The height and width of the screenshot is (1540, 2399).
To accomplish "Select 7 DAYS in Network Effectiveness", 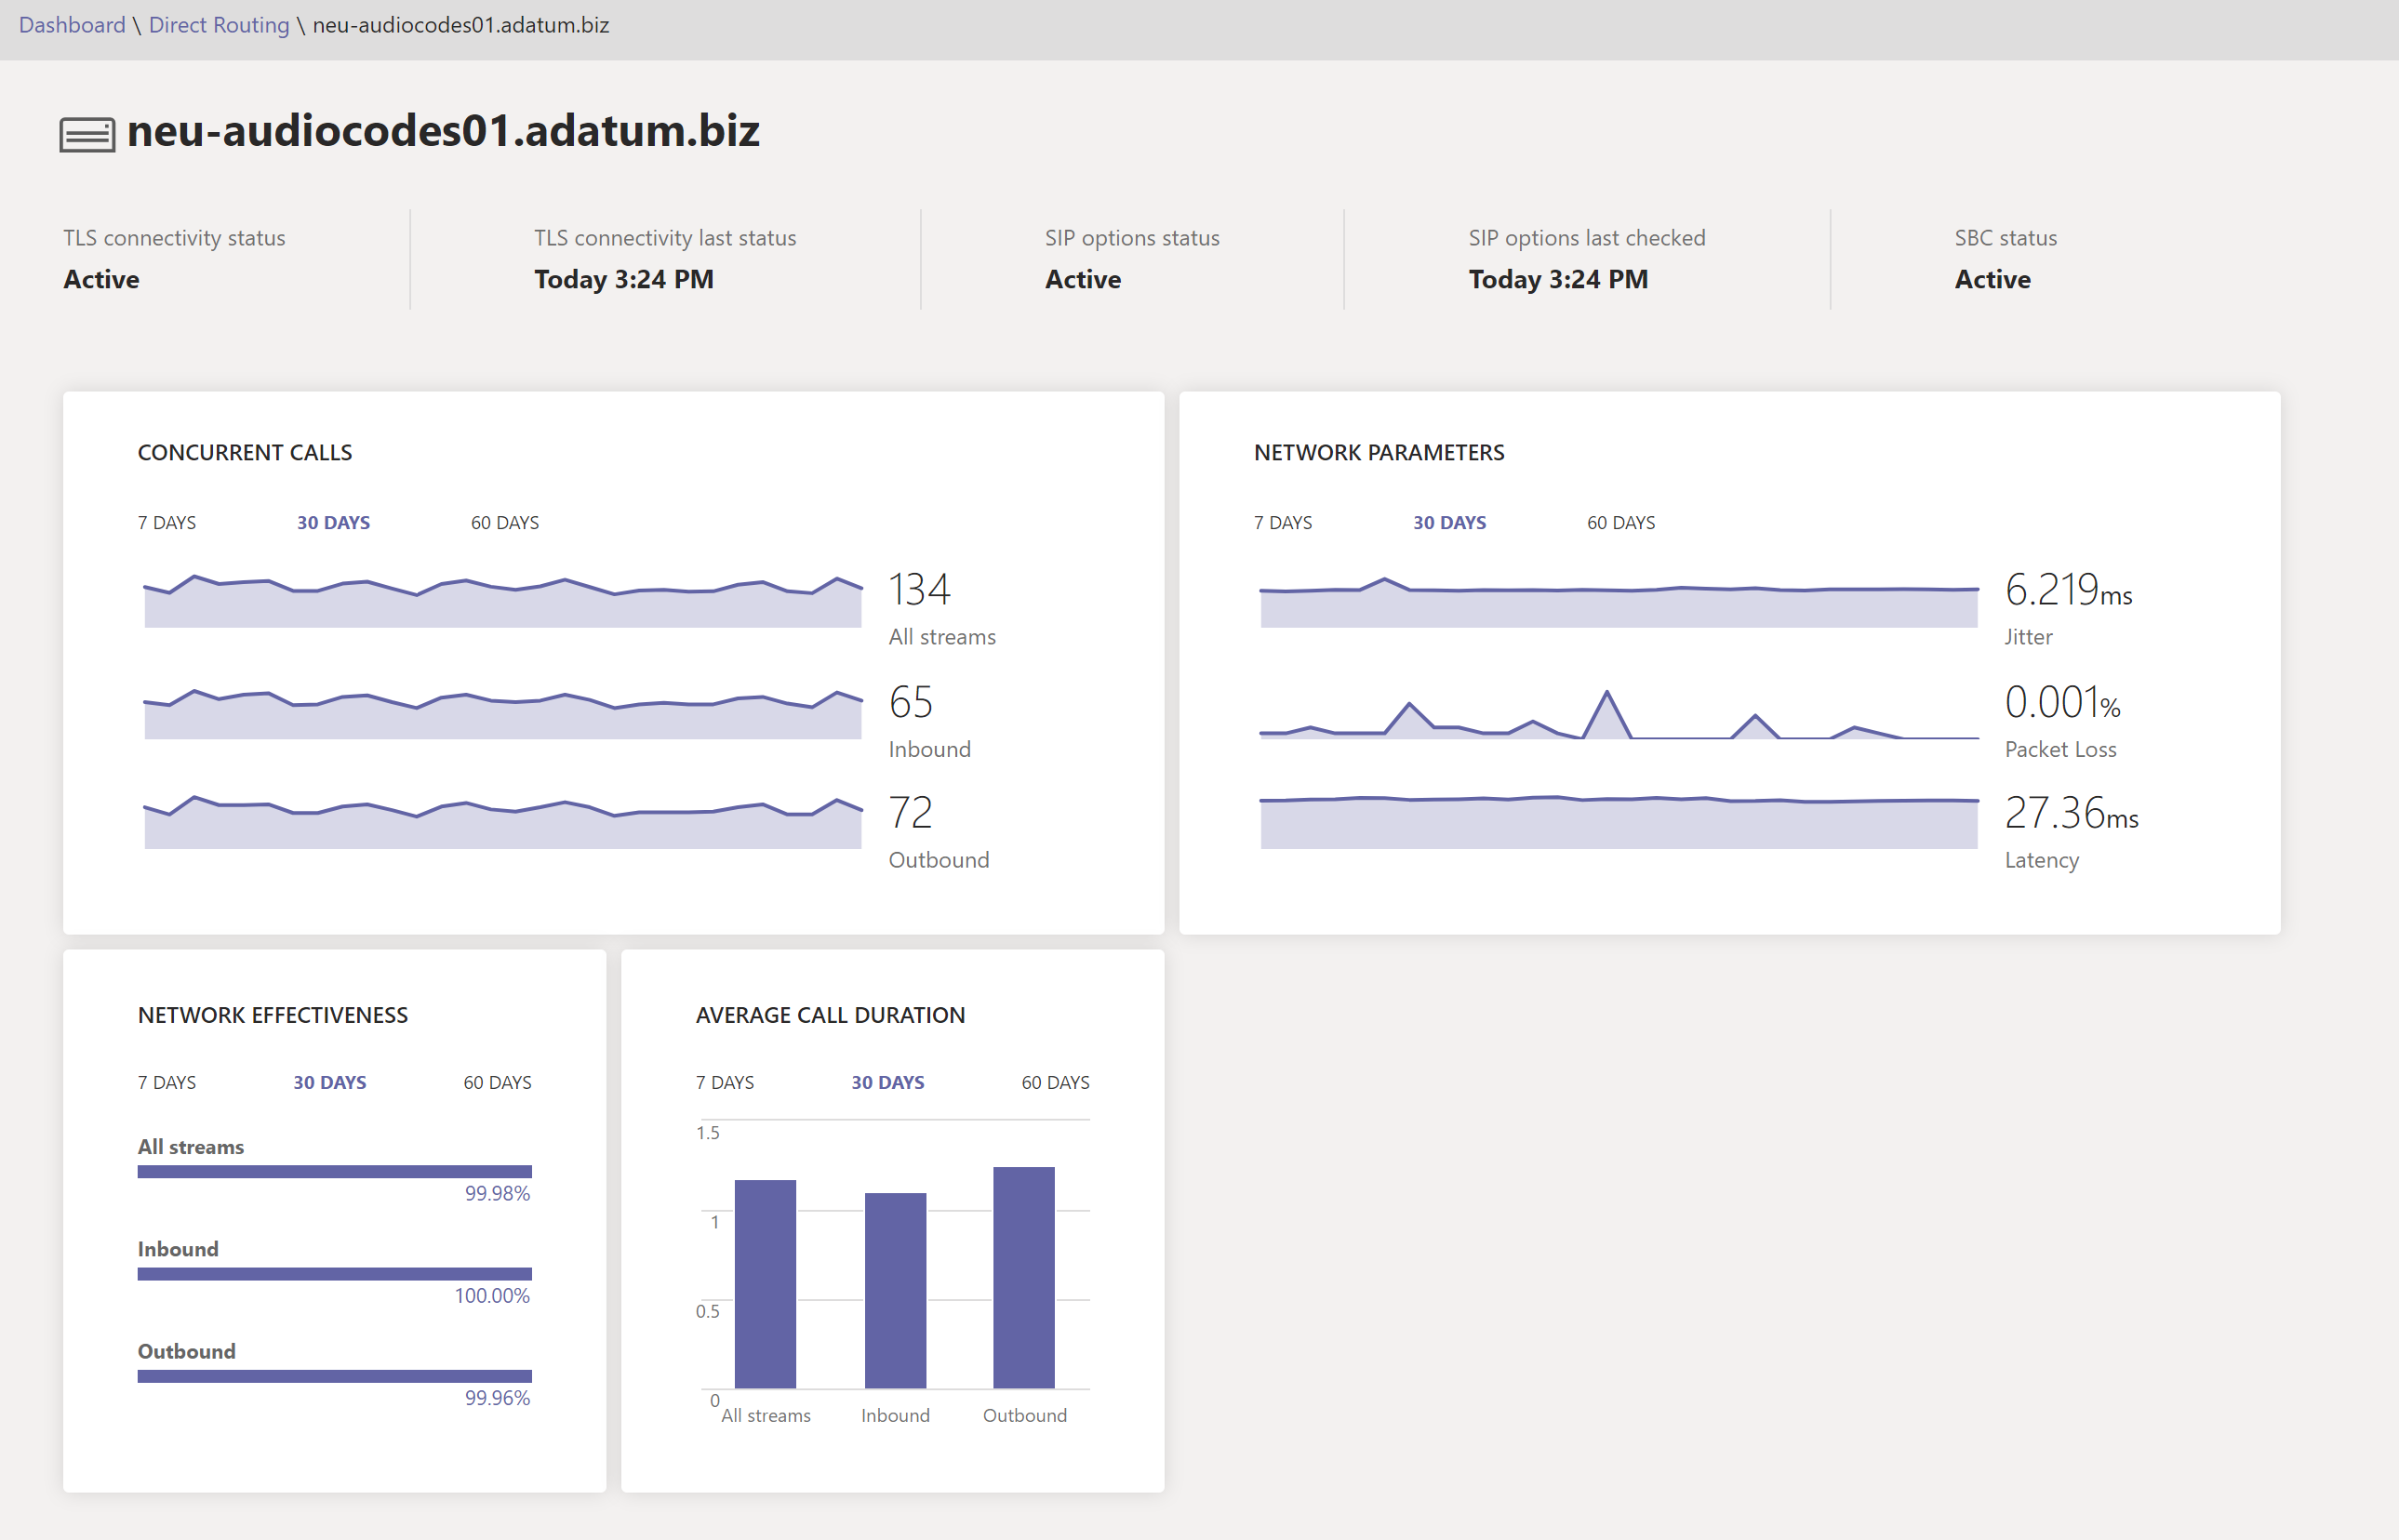I will (x=167, y=1082).
